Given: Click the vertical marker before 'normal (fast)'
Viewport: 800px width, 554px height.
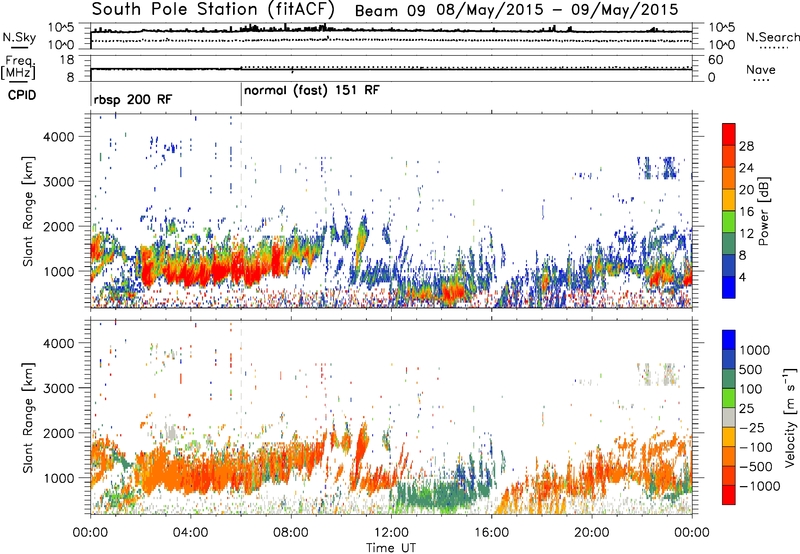Looking at the screenshot, I should [x=241, y=95].
